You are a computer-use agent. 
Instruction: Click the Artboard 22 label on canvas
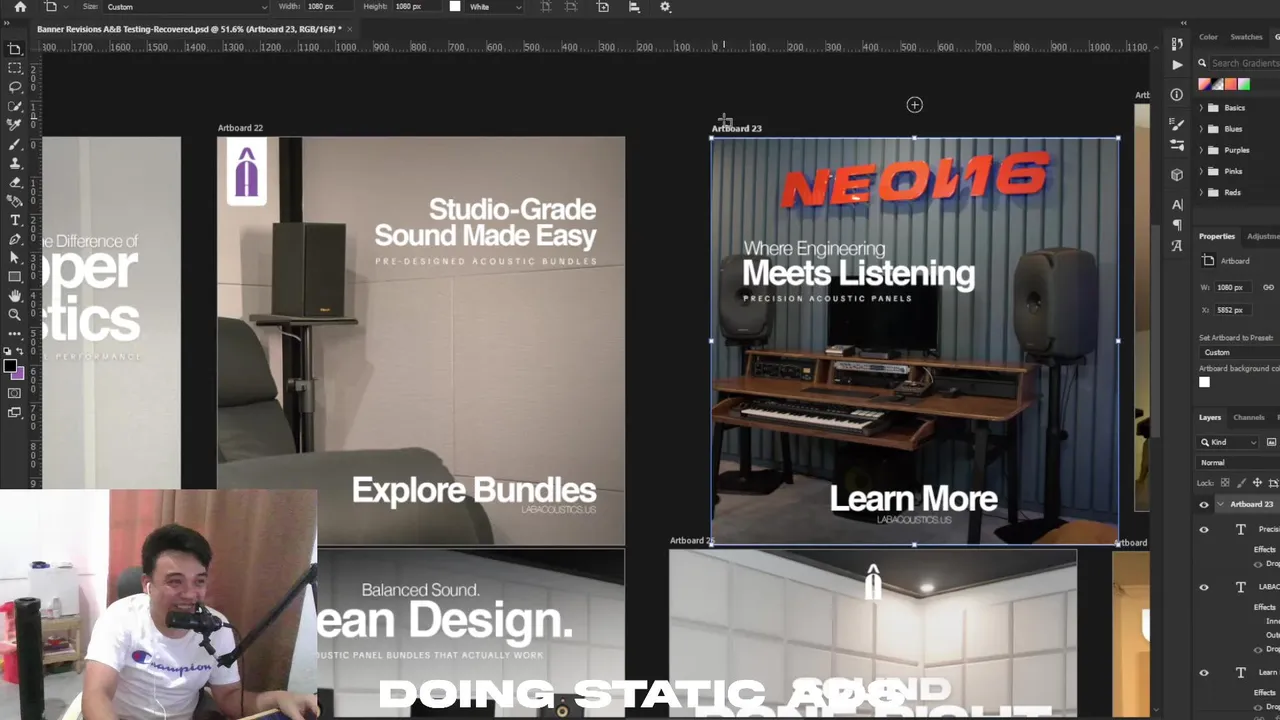tap(240, 128)
